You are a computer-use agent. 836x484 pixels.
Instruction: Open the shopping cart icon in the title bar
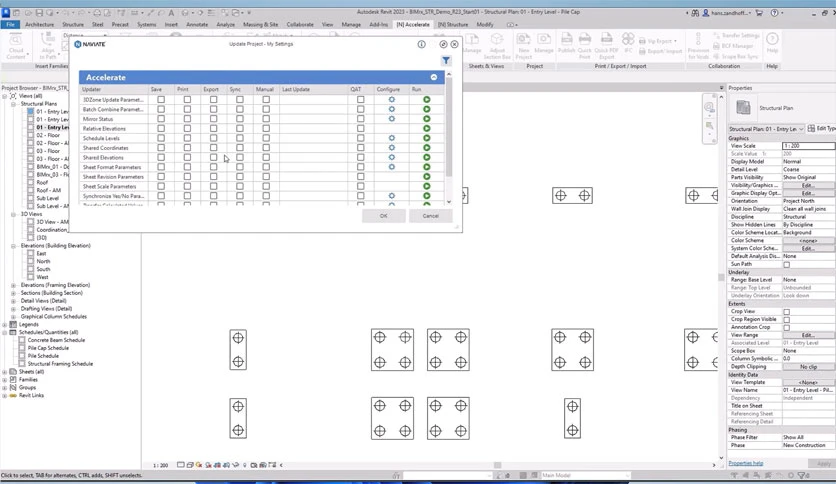pyautogui.click(x=759, y=12)
